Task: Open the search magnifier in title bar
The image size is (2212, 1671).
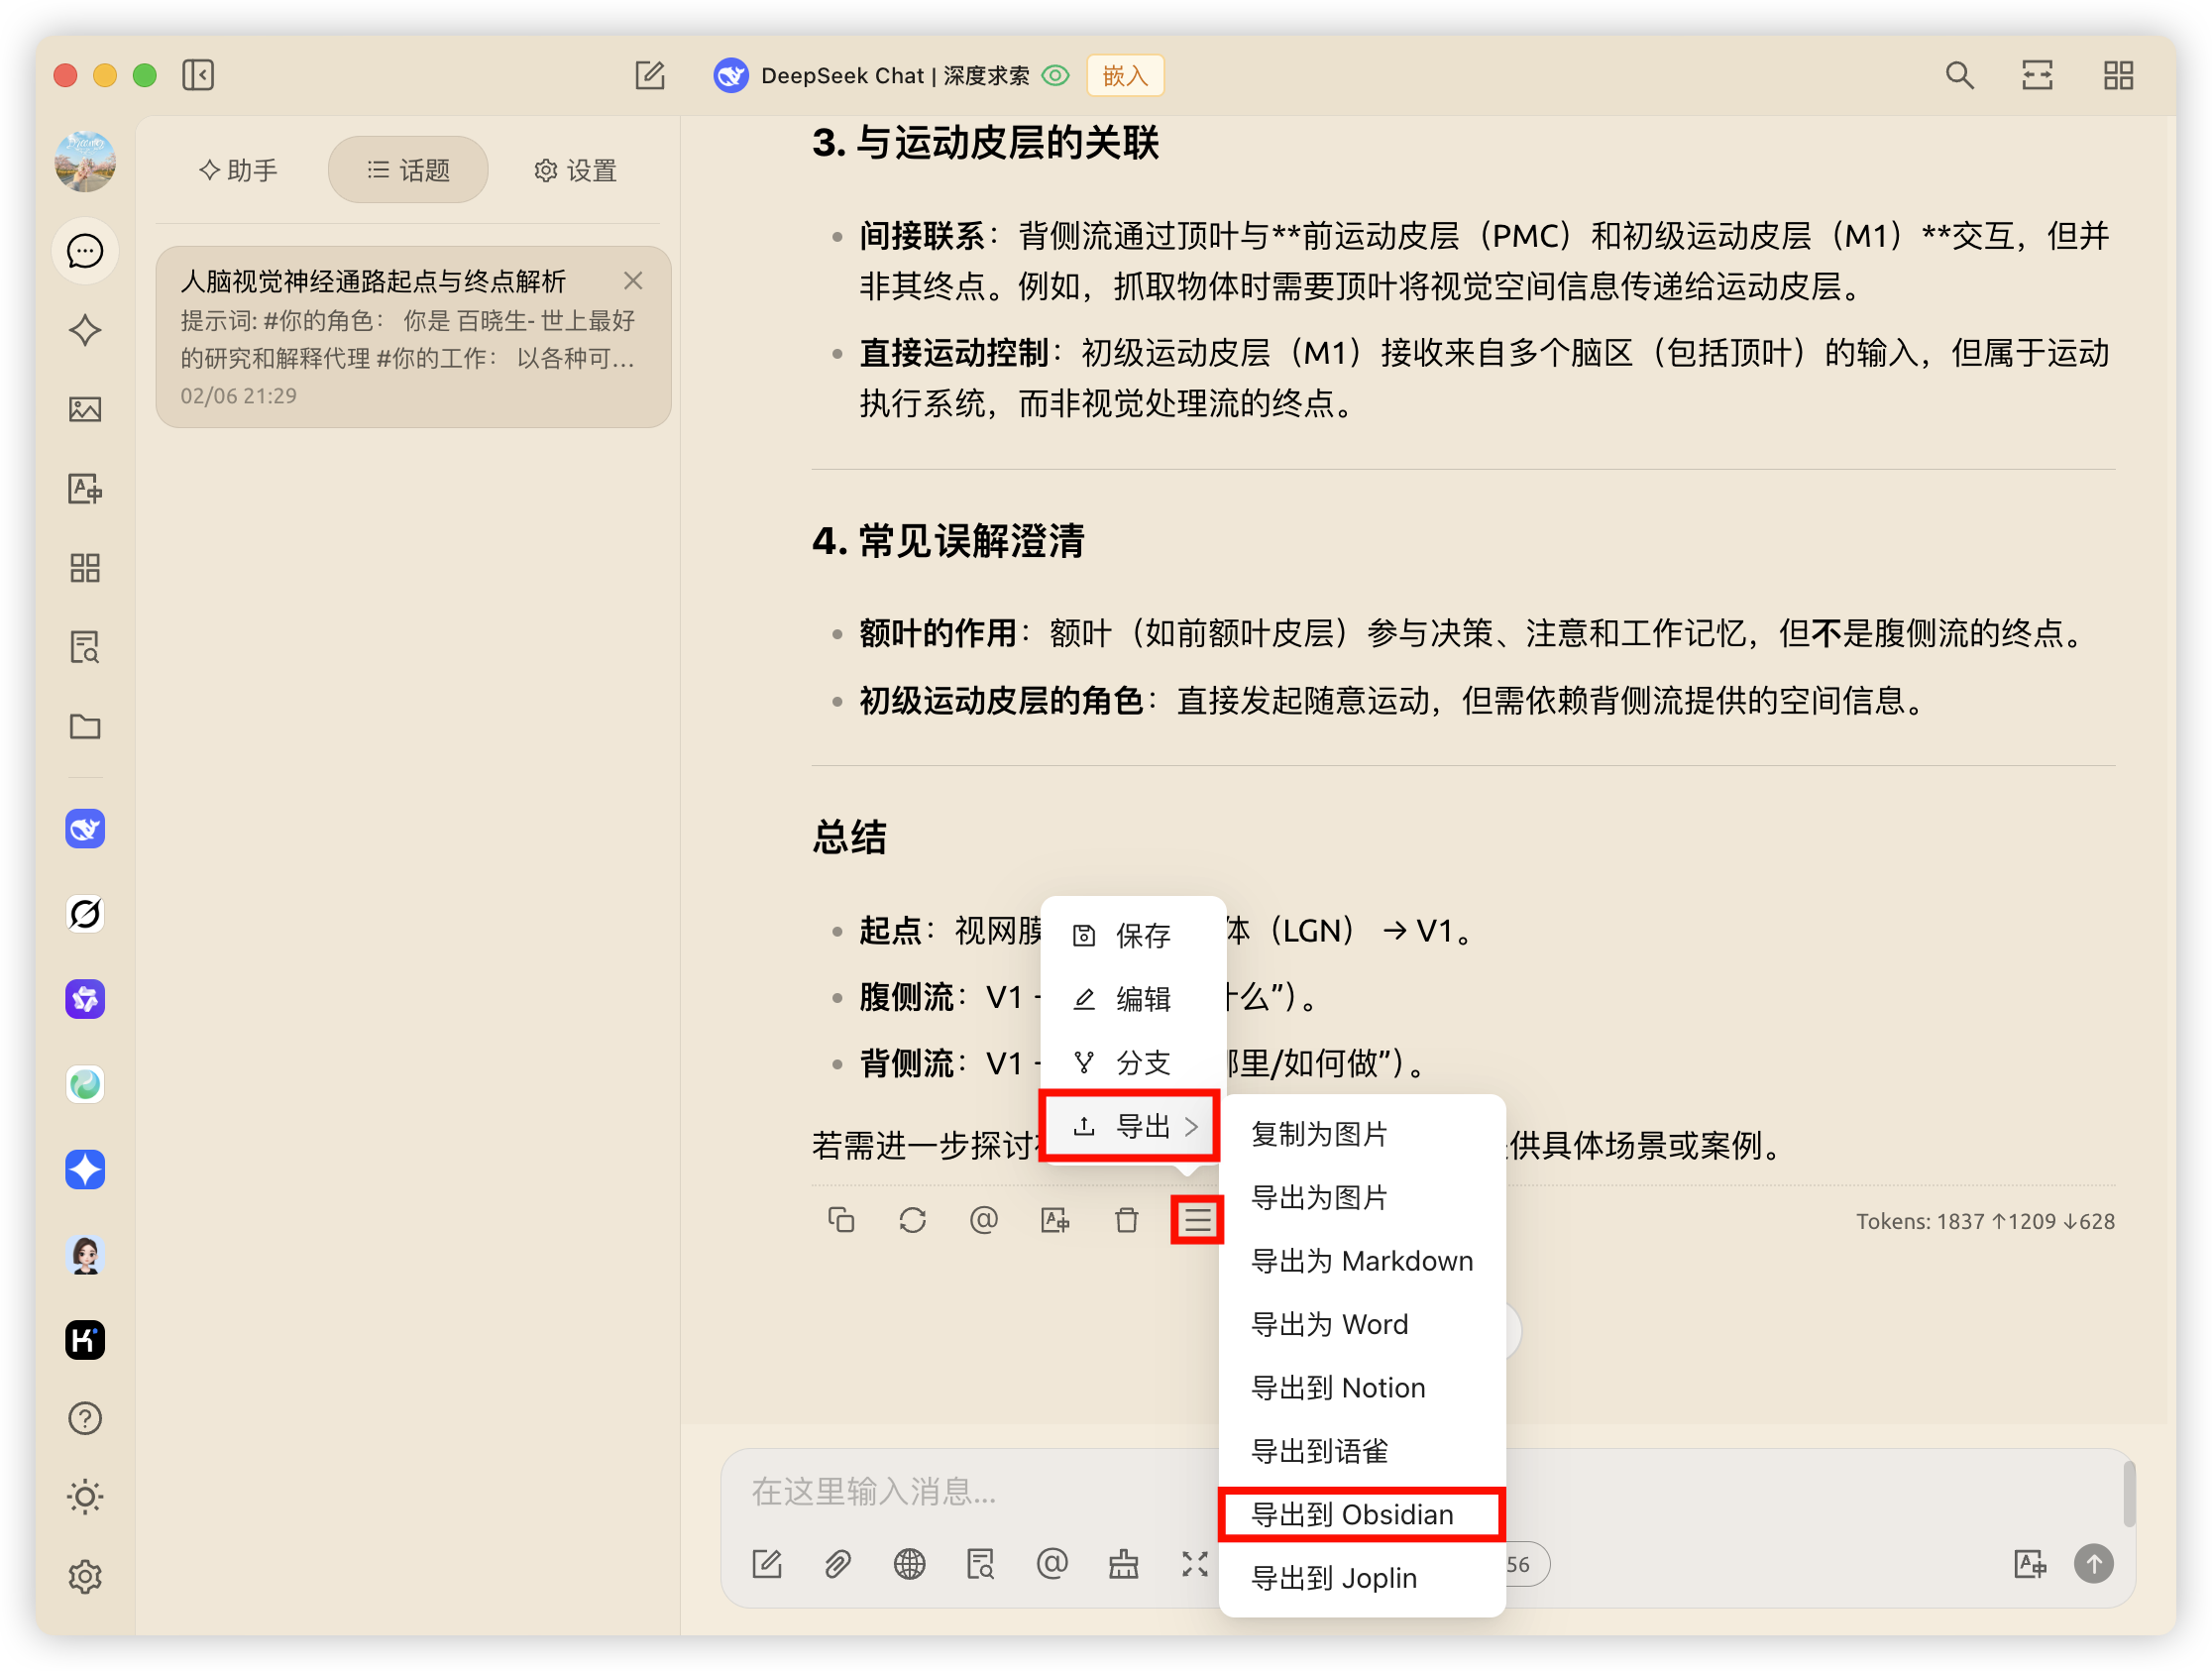Action: (1959, 75)
